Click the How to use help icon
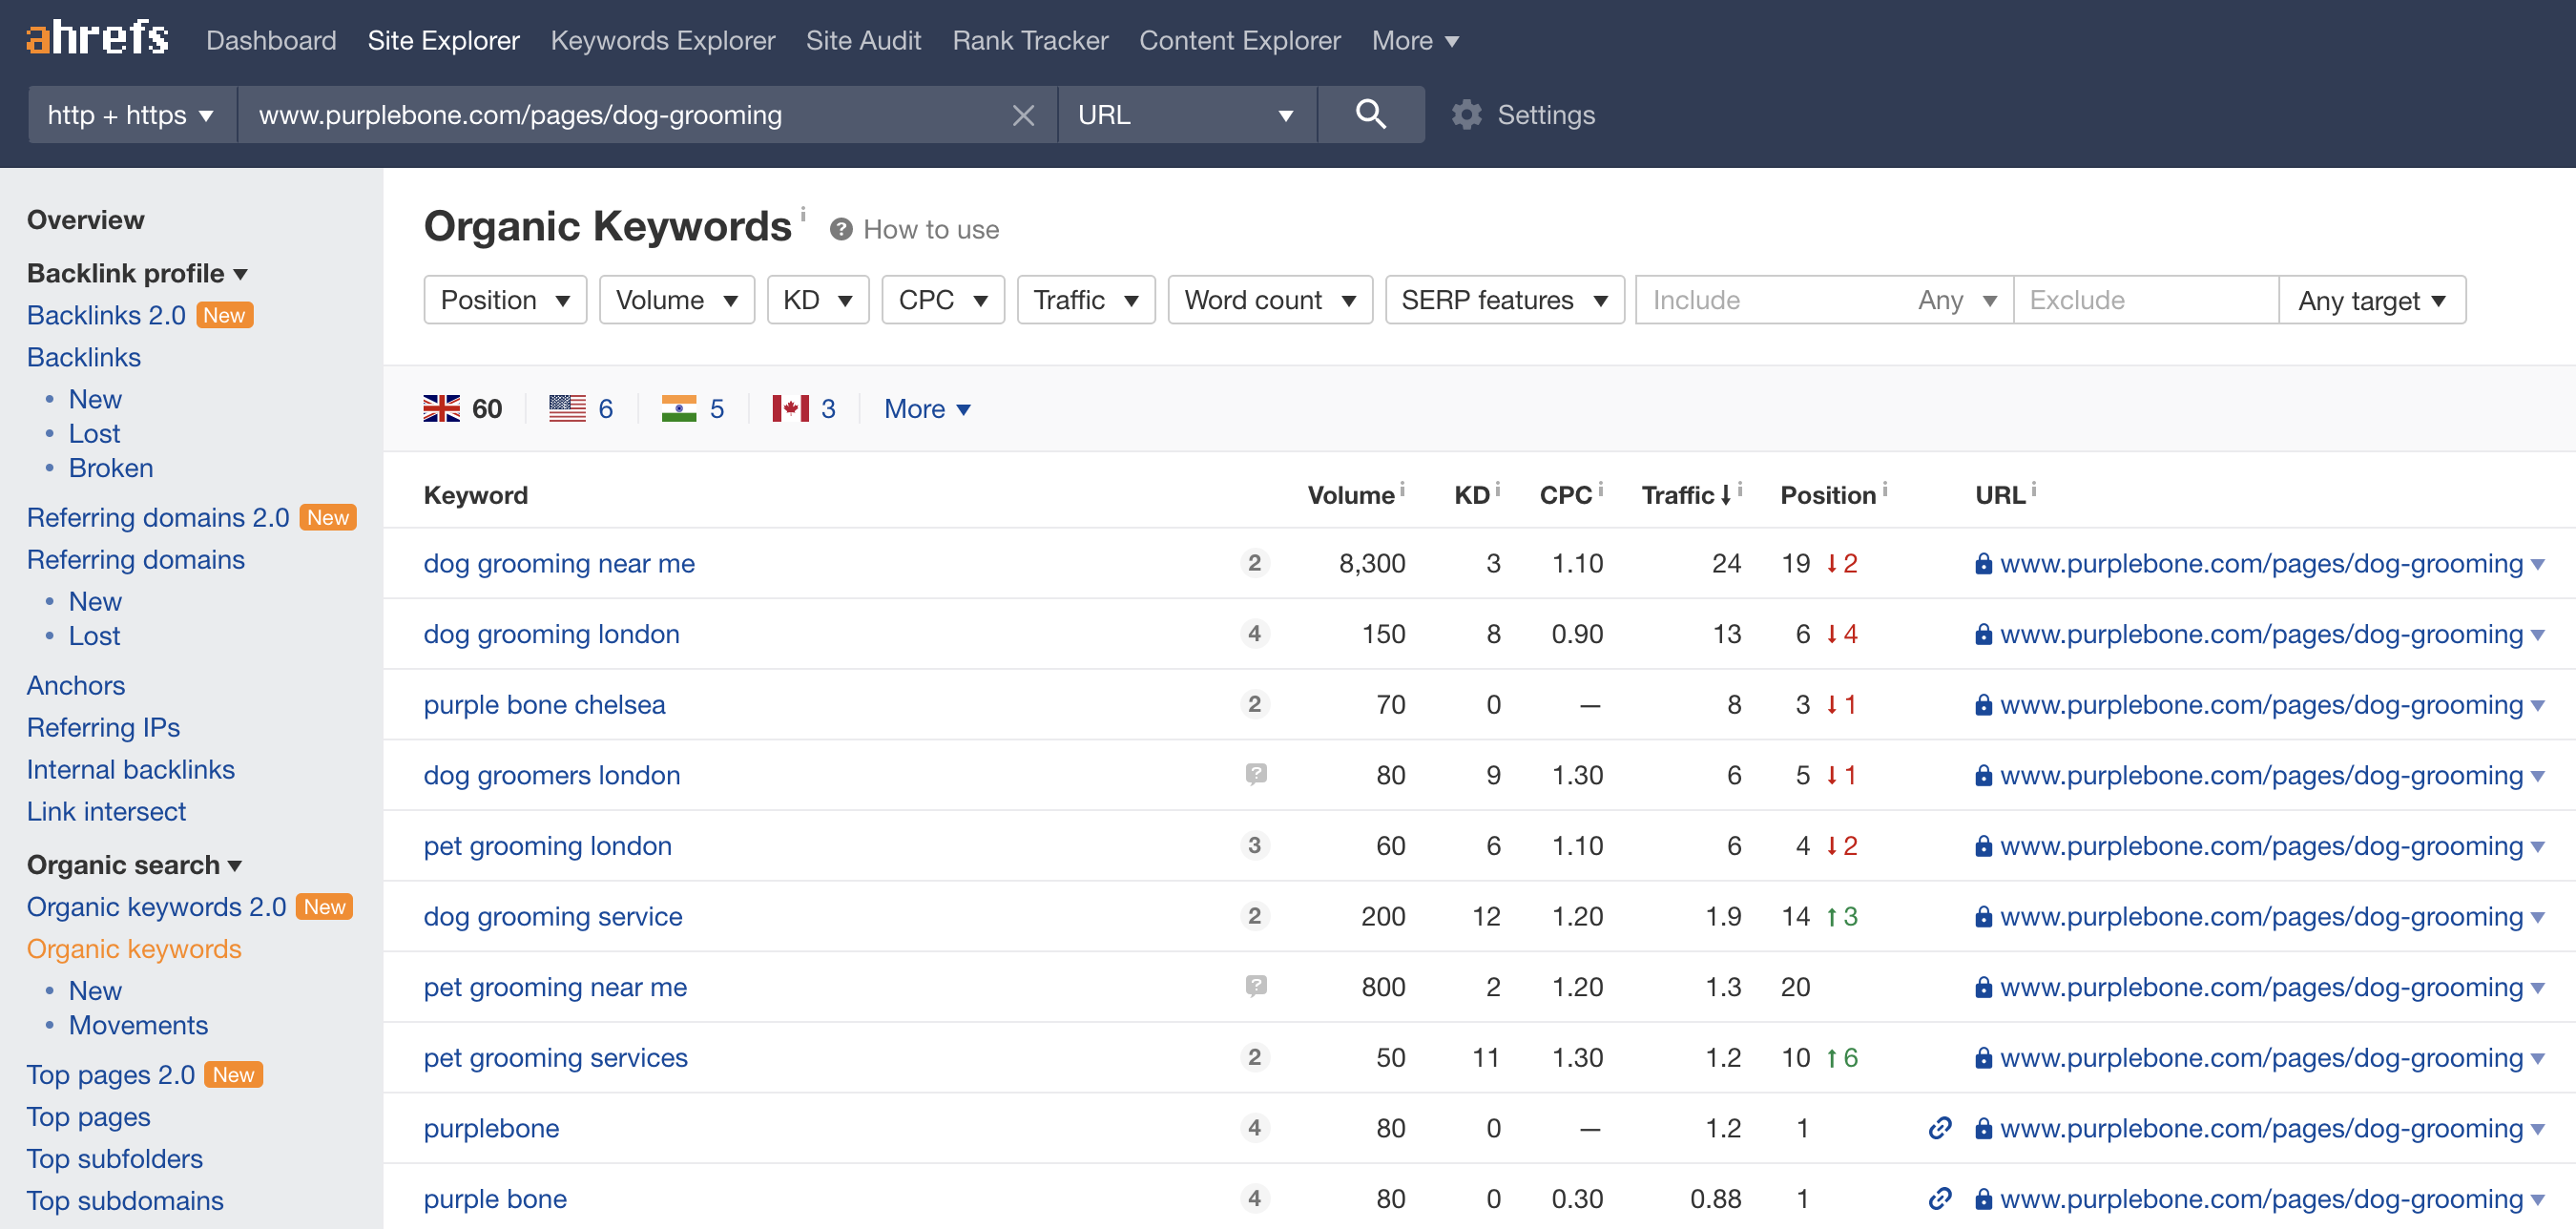Screen dimensions: 2576x1229 click(x=841, y=229)
